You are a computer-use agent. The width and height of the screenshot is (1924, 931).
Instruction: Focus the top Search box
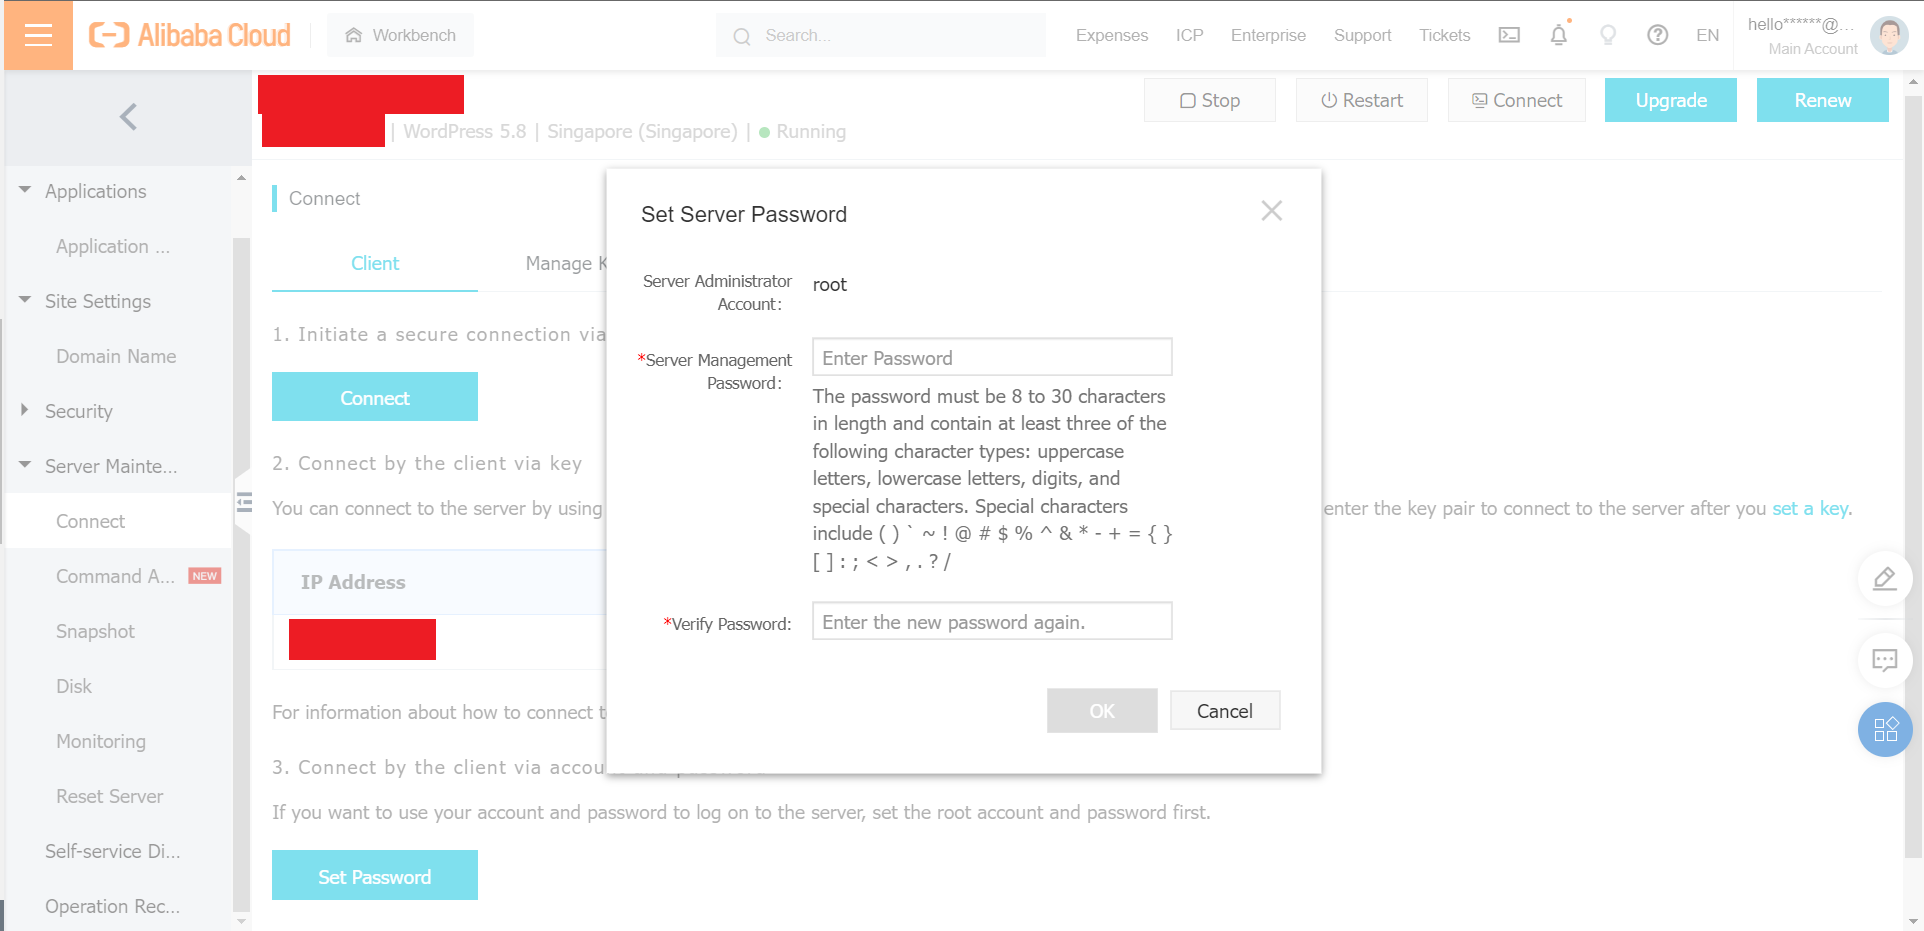click(881, 35)
